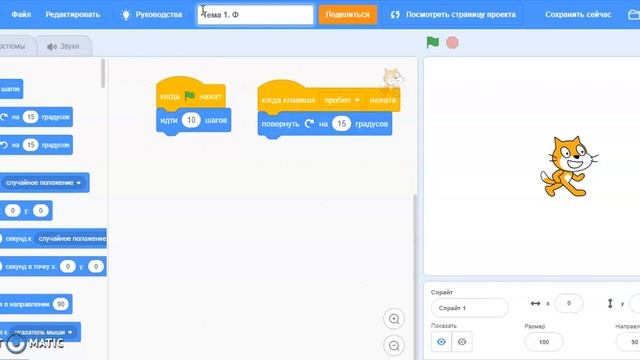Click the counterclockwise turn 15 градусов palette block
The height and width of the screenshot is (360, 640).
(x=36, y=145)
